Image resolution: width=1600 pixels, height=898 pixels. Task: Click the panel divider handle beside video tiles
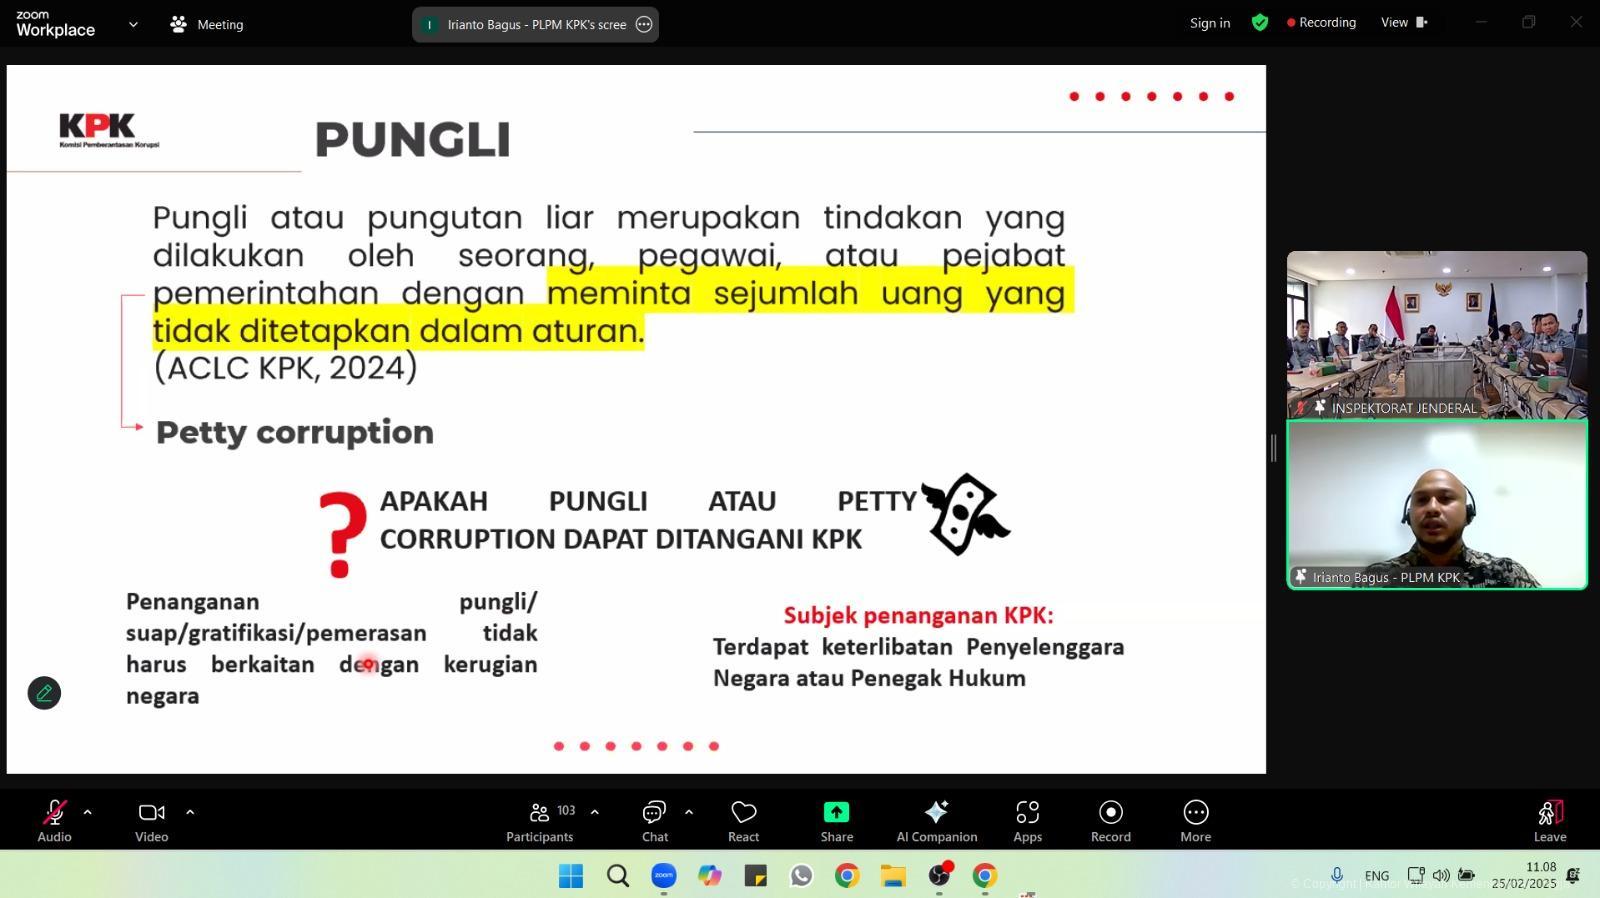[x=1273, y=448]
